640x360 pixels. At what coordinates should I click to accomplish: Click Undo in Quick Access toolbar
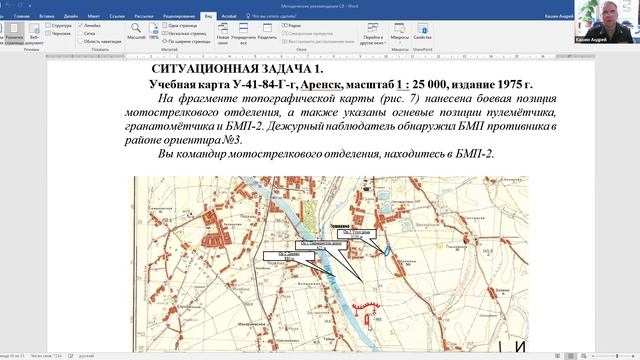point(8,5)
